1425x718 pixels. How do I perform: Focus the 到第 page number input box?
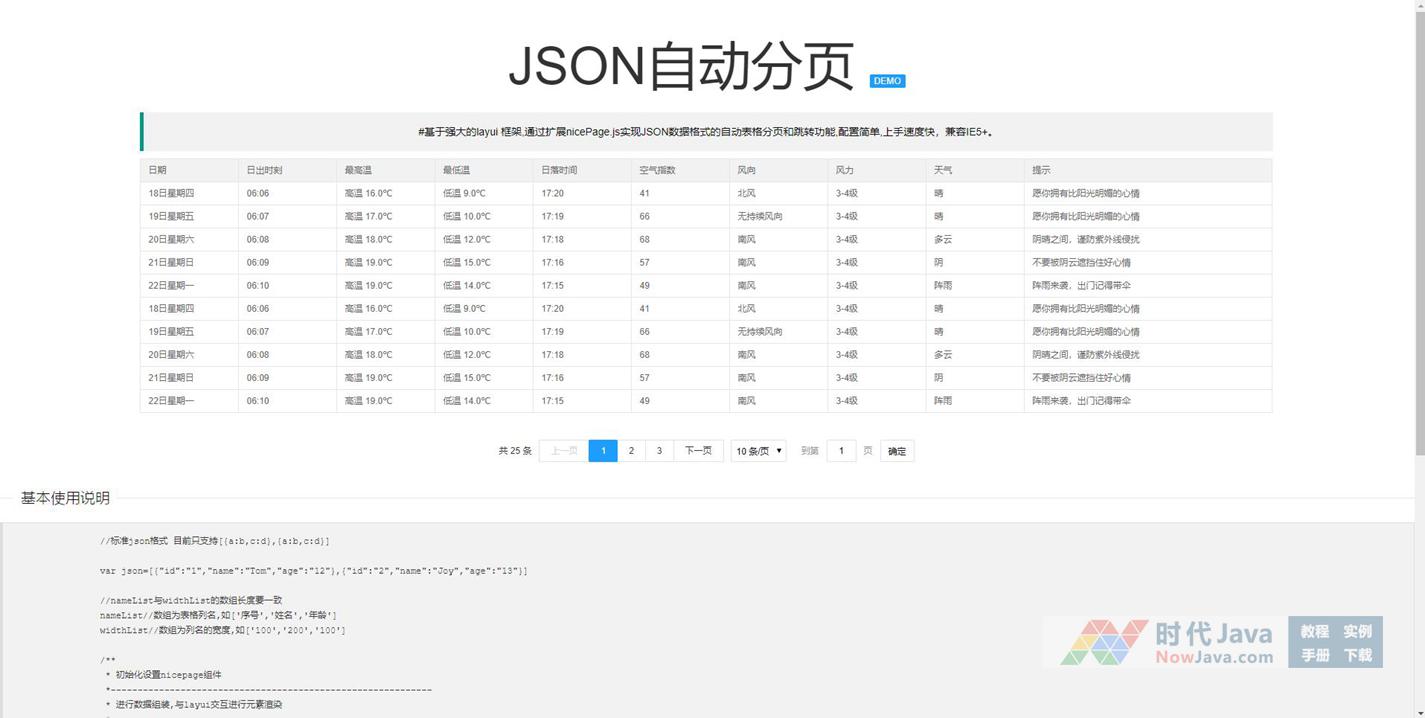[841, 451]
